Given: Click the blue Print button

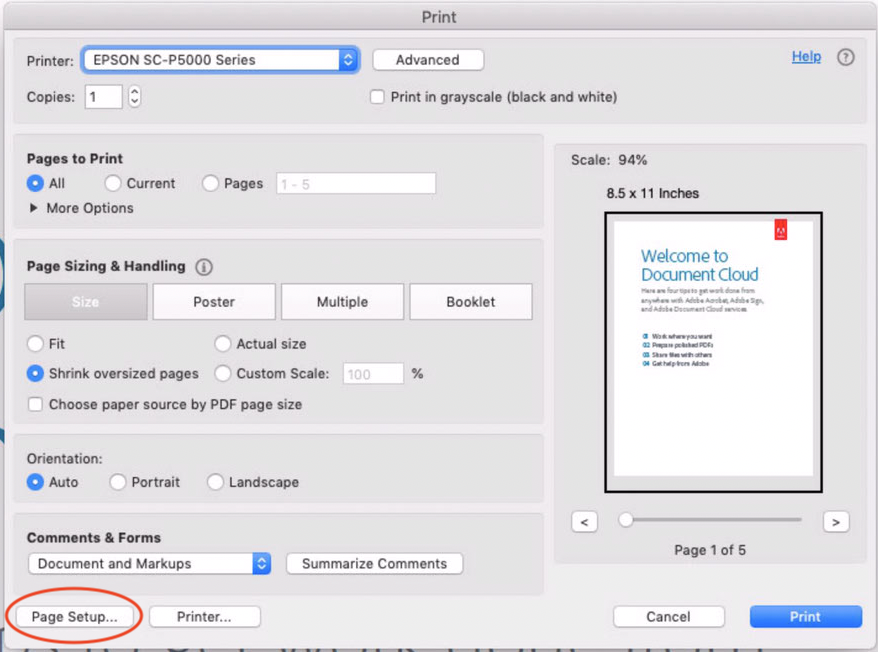Looking at the screenshot, I should [806, 617].
